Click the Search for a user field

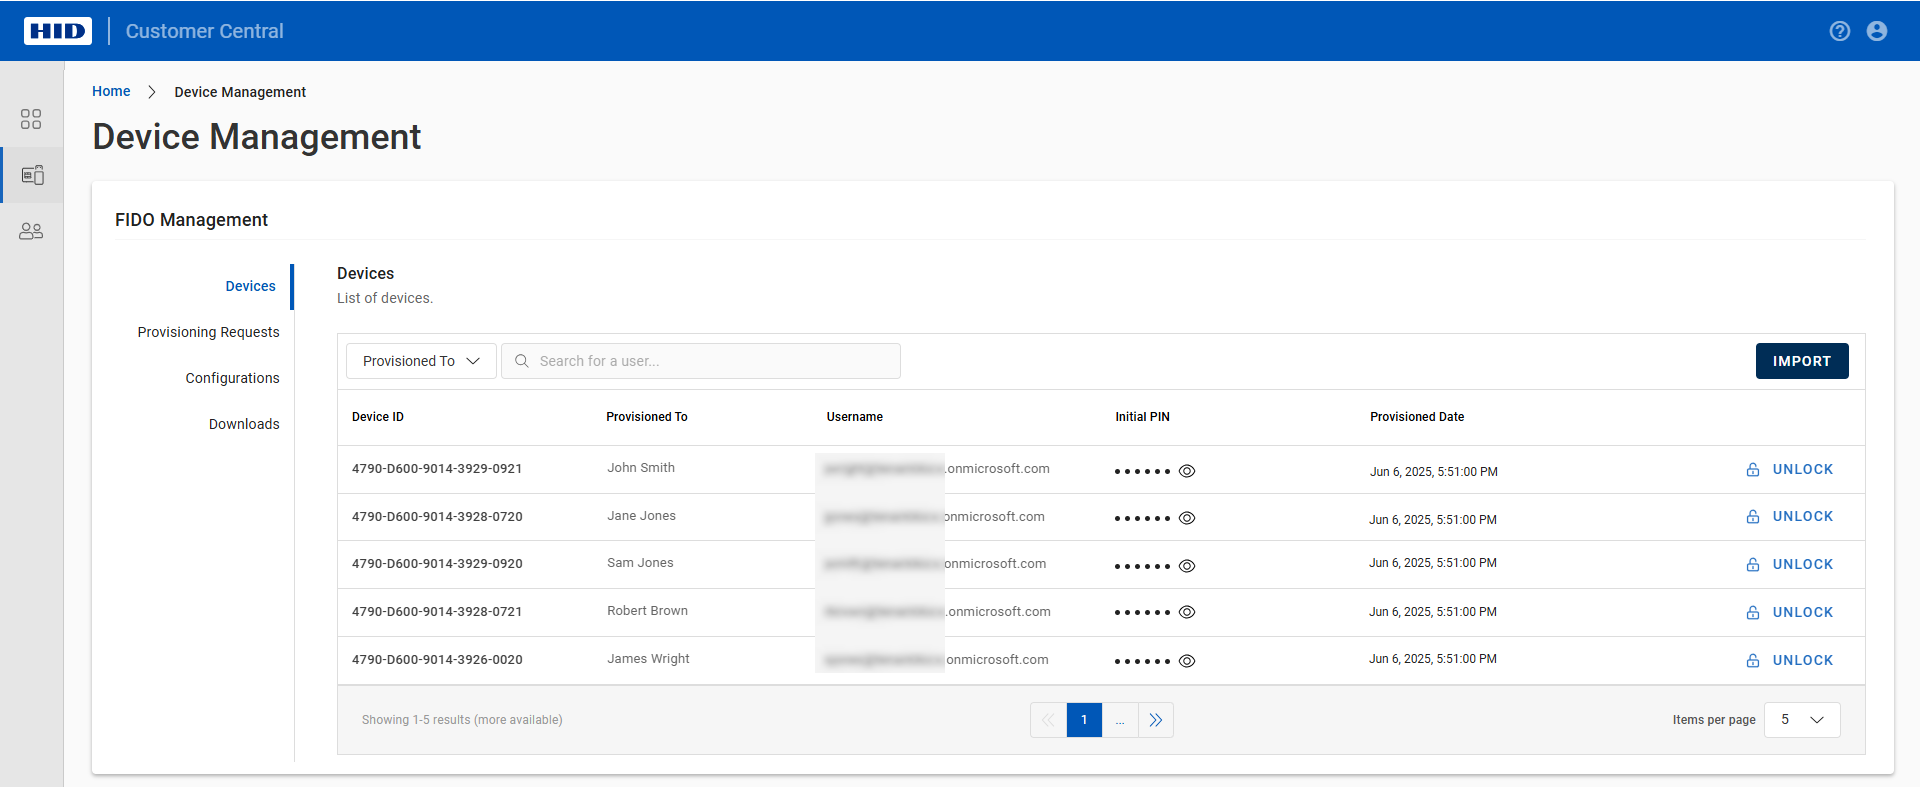click(x=710, y=361)
